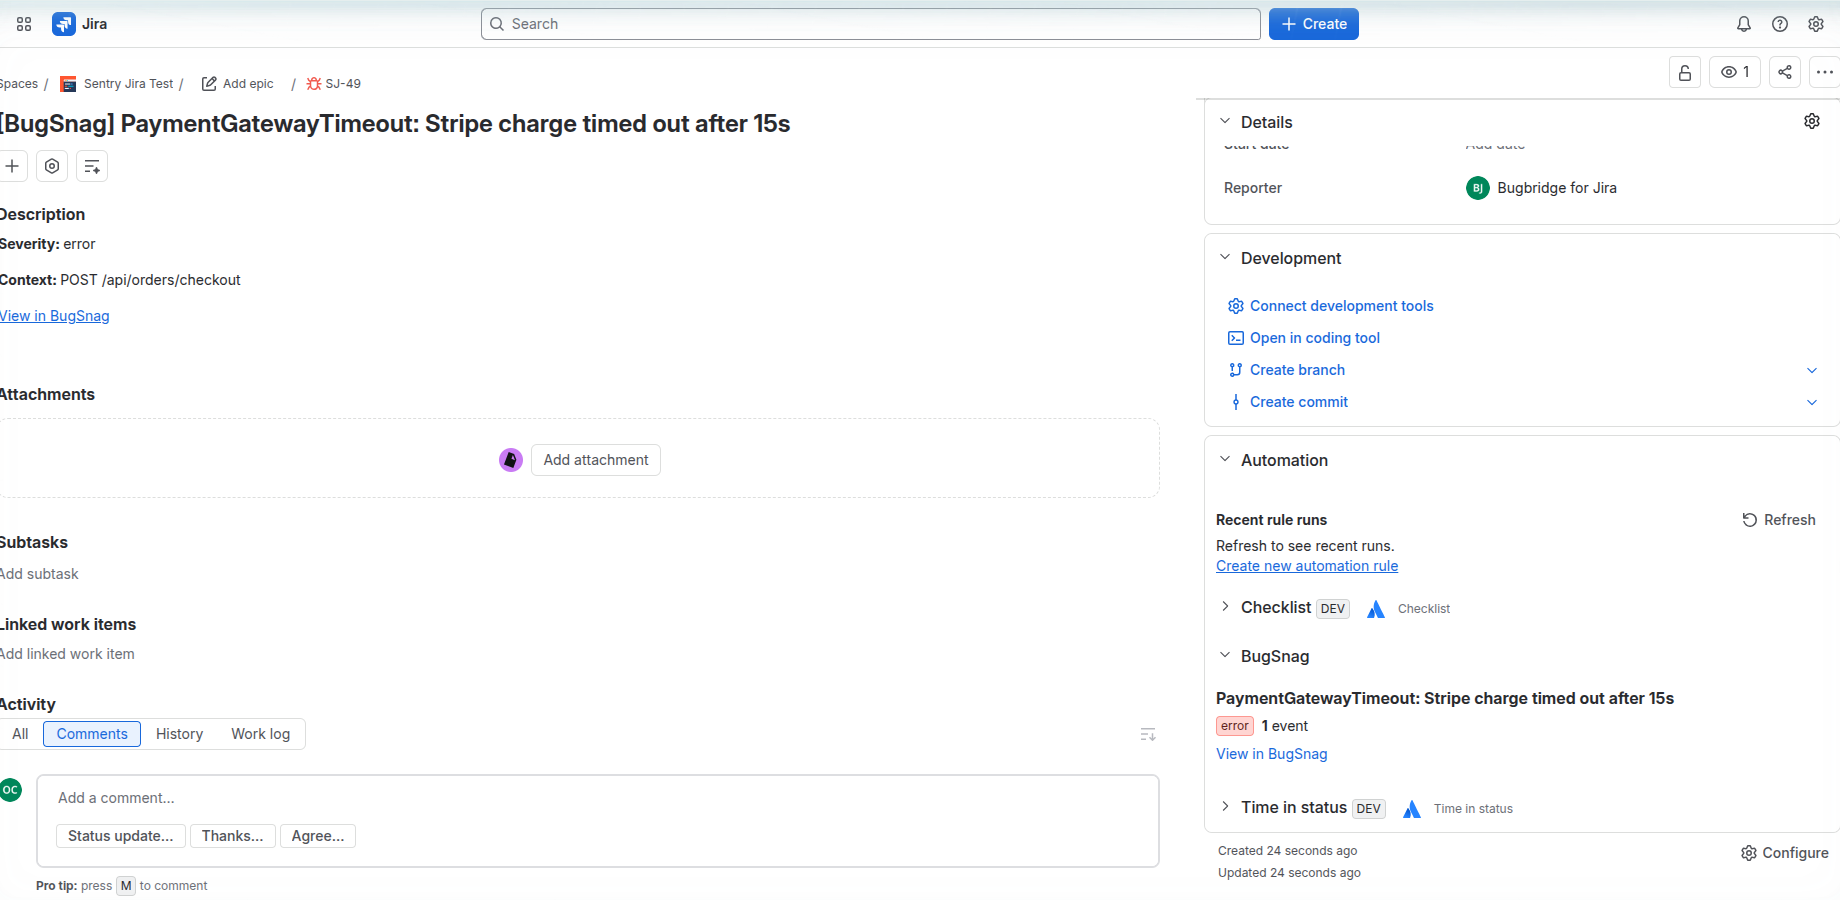Collapse the Automation section
The image size is (1840, 900).
(1225, 459)
